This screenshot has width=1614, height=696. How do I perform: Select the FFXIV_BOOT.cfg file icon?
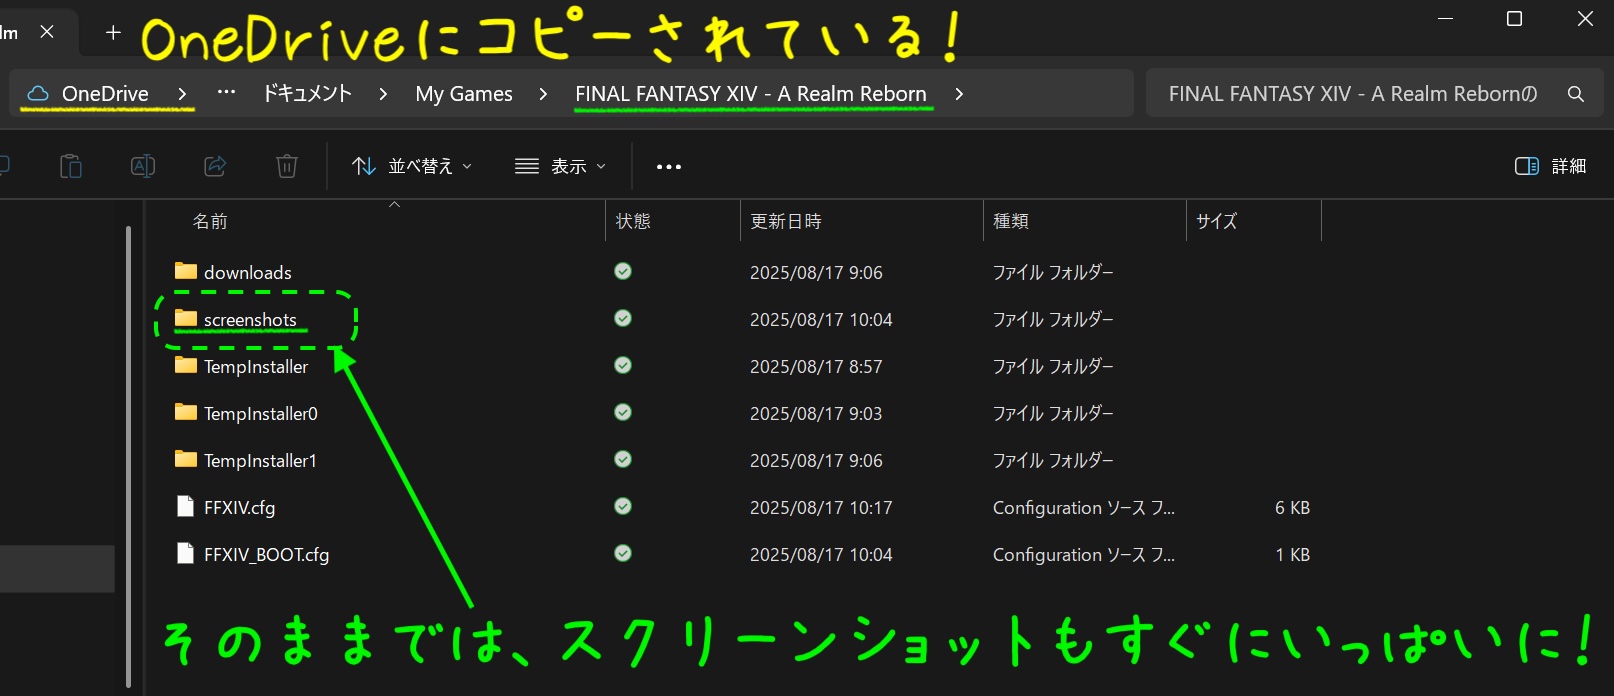[185, 553]
